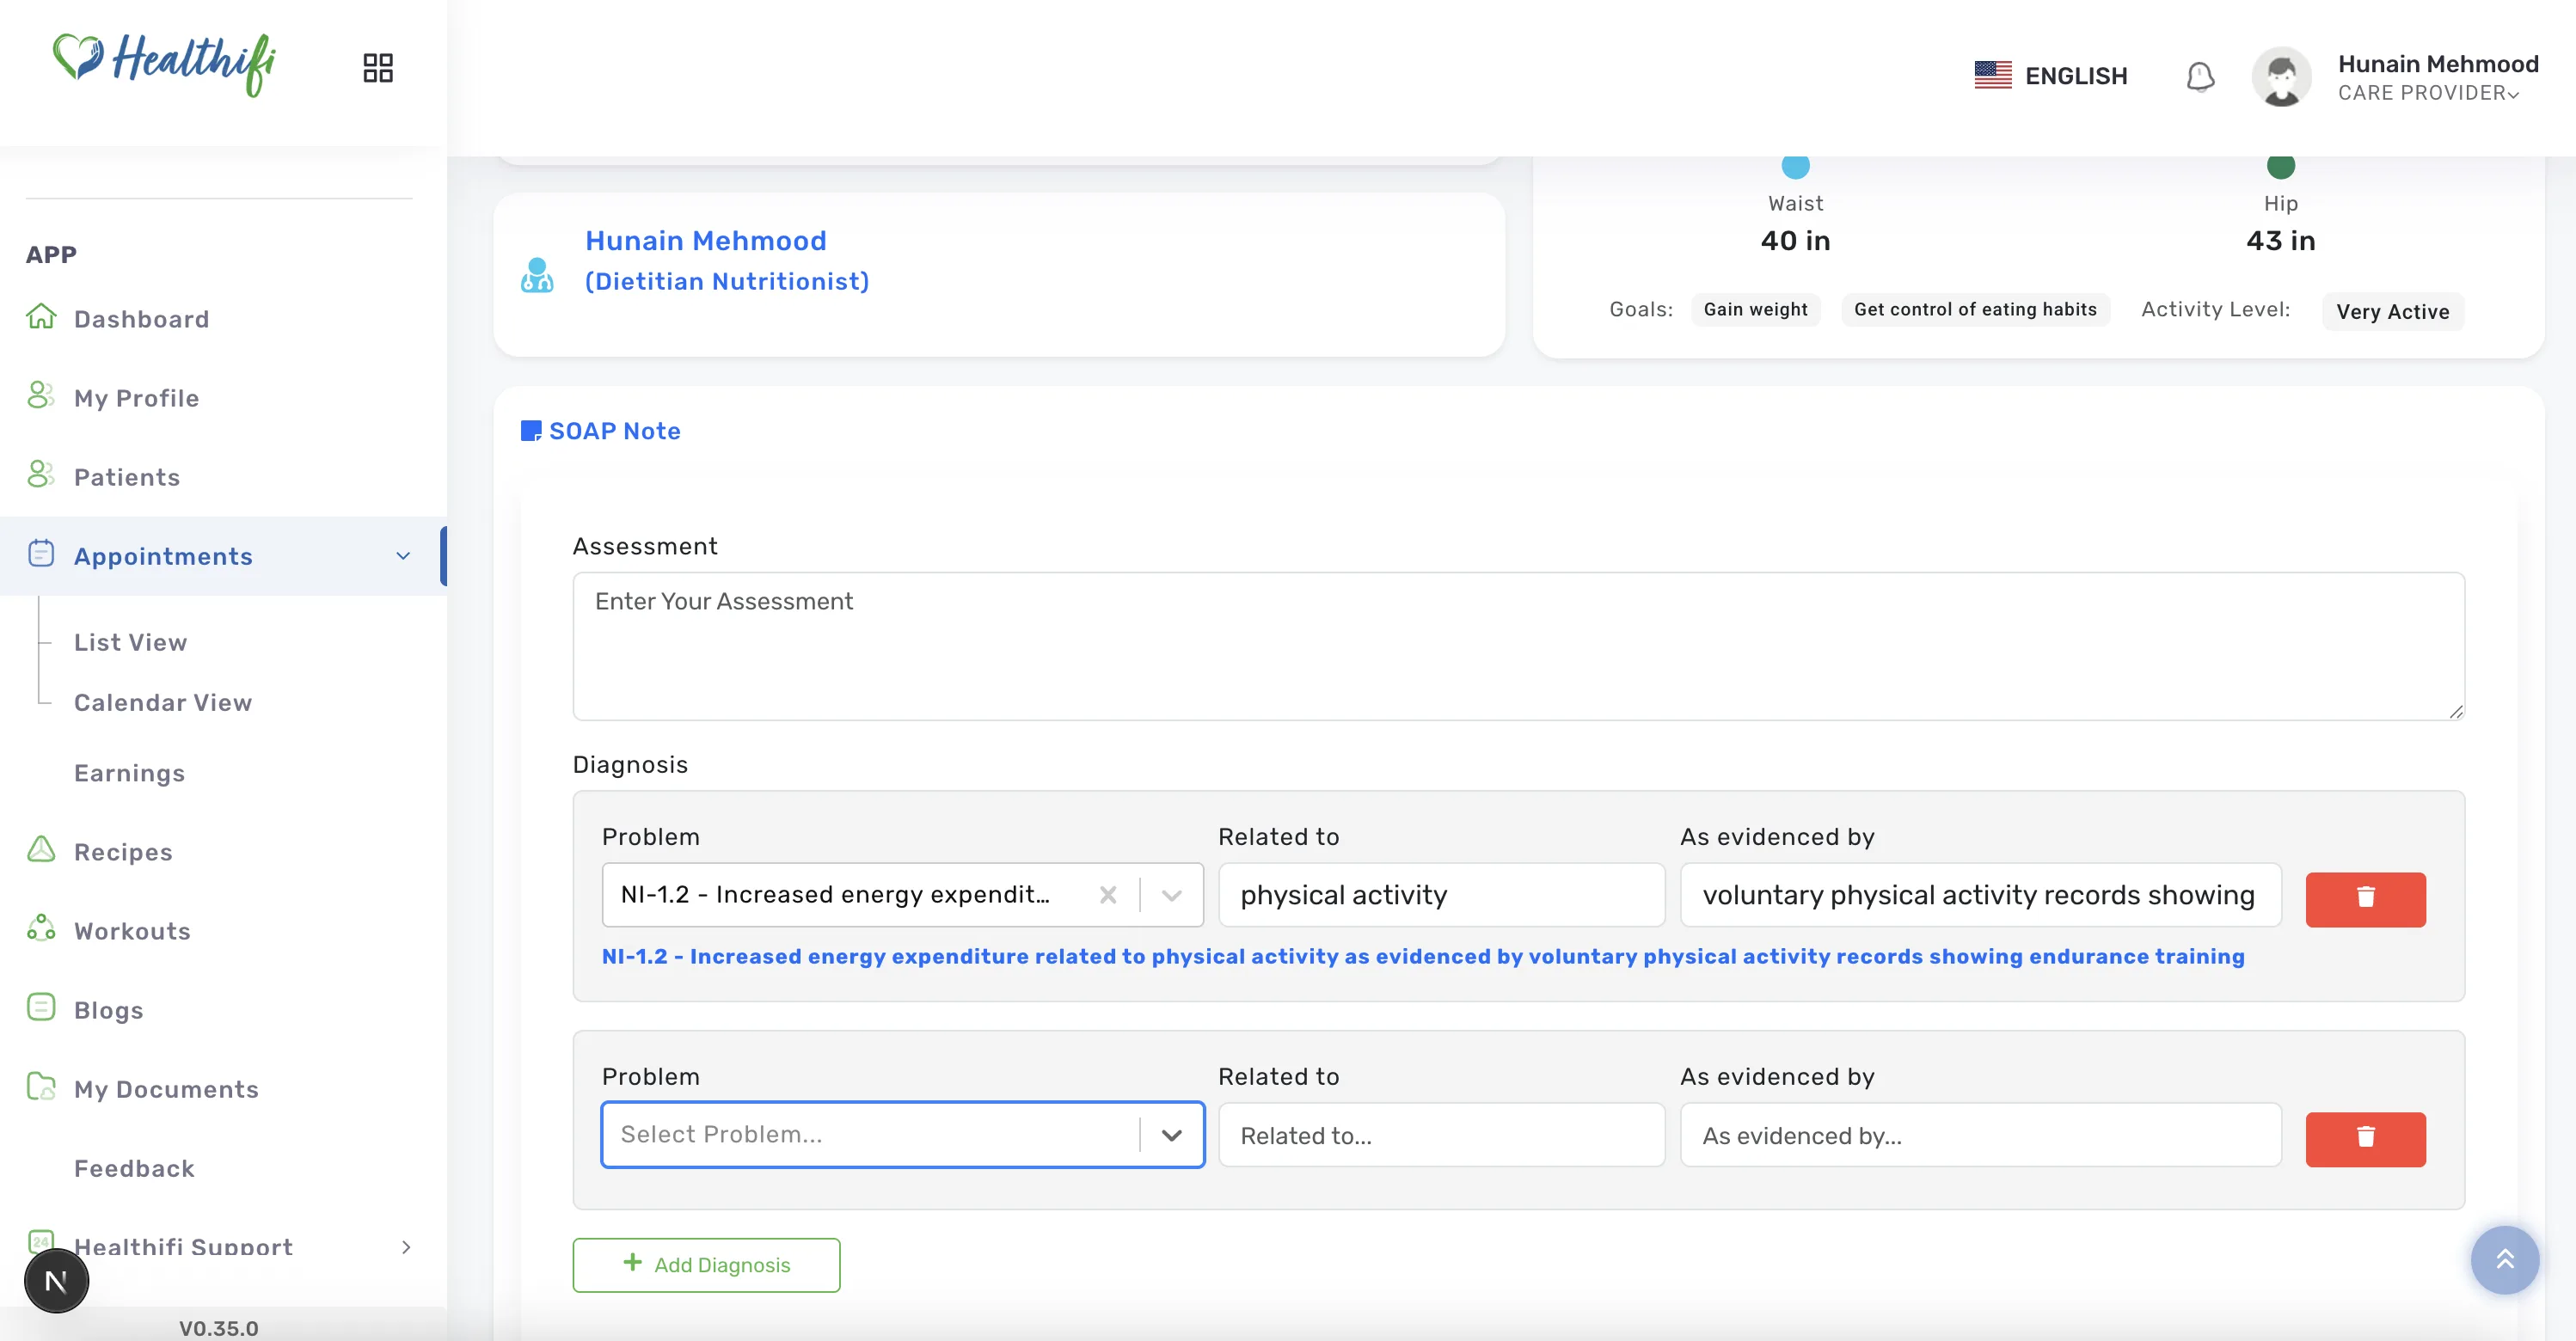Click the Appointments calendar icon
The height and width of the screenshot is (1341, 2576).
41,553
